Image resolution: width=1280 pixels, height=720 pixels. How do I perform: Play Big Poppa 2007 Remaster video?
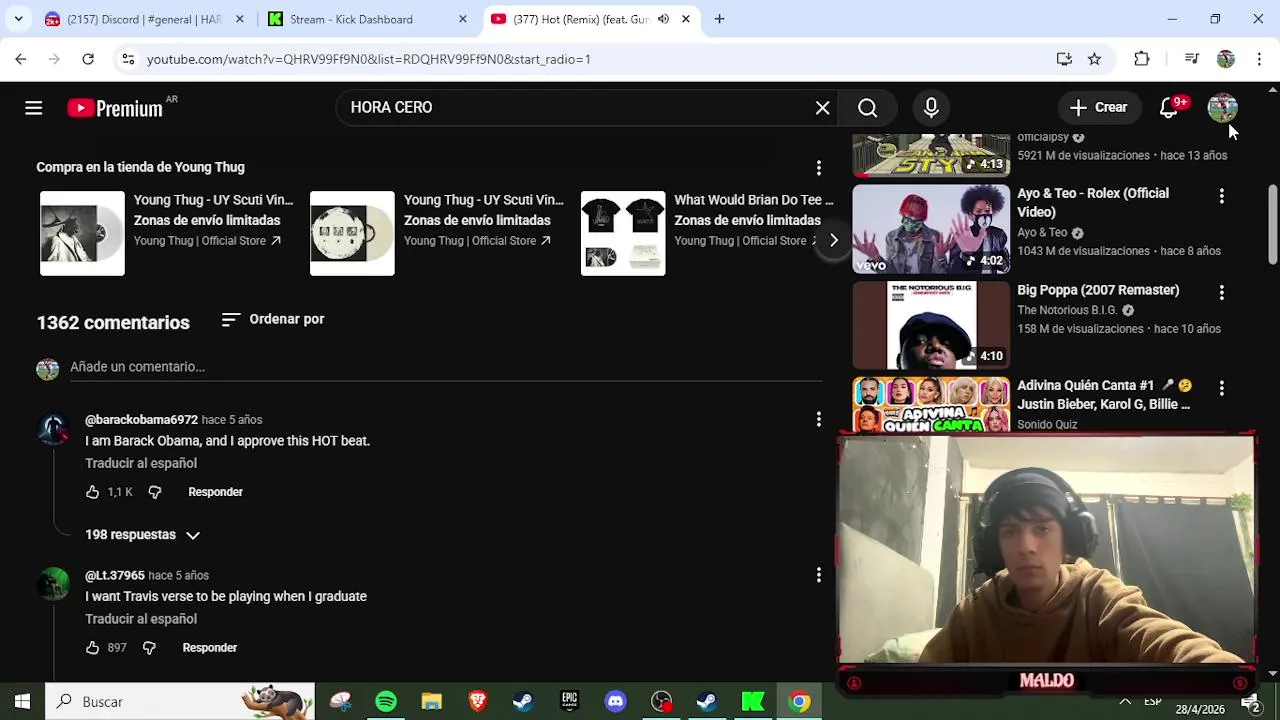coord(931,325)
